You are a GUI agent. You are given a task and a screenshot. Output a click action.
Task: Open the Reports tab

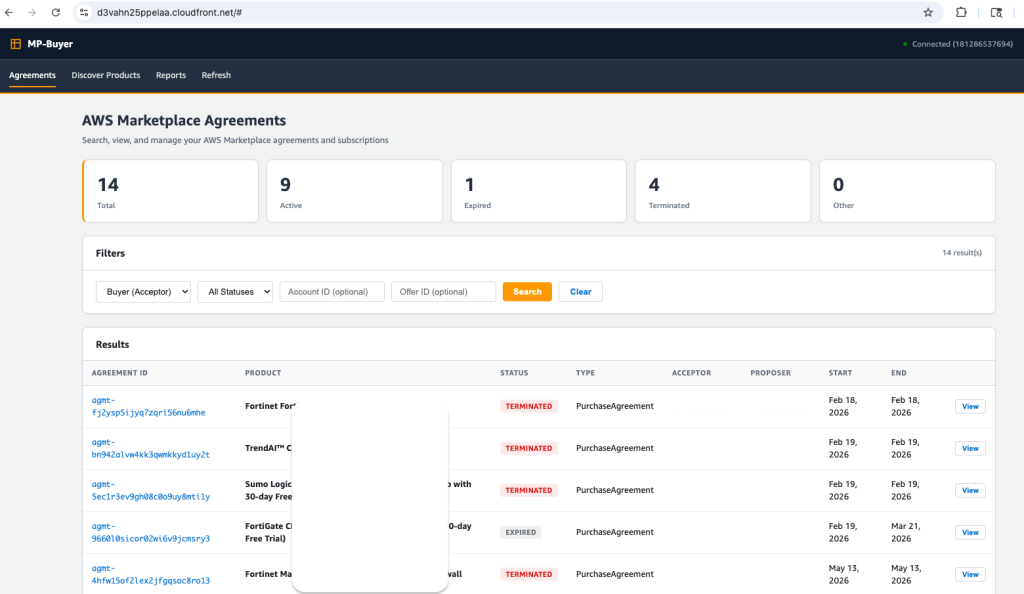[171, 75]
